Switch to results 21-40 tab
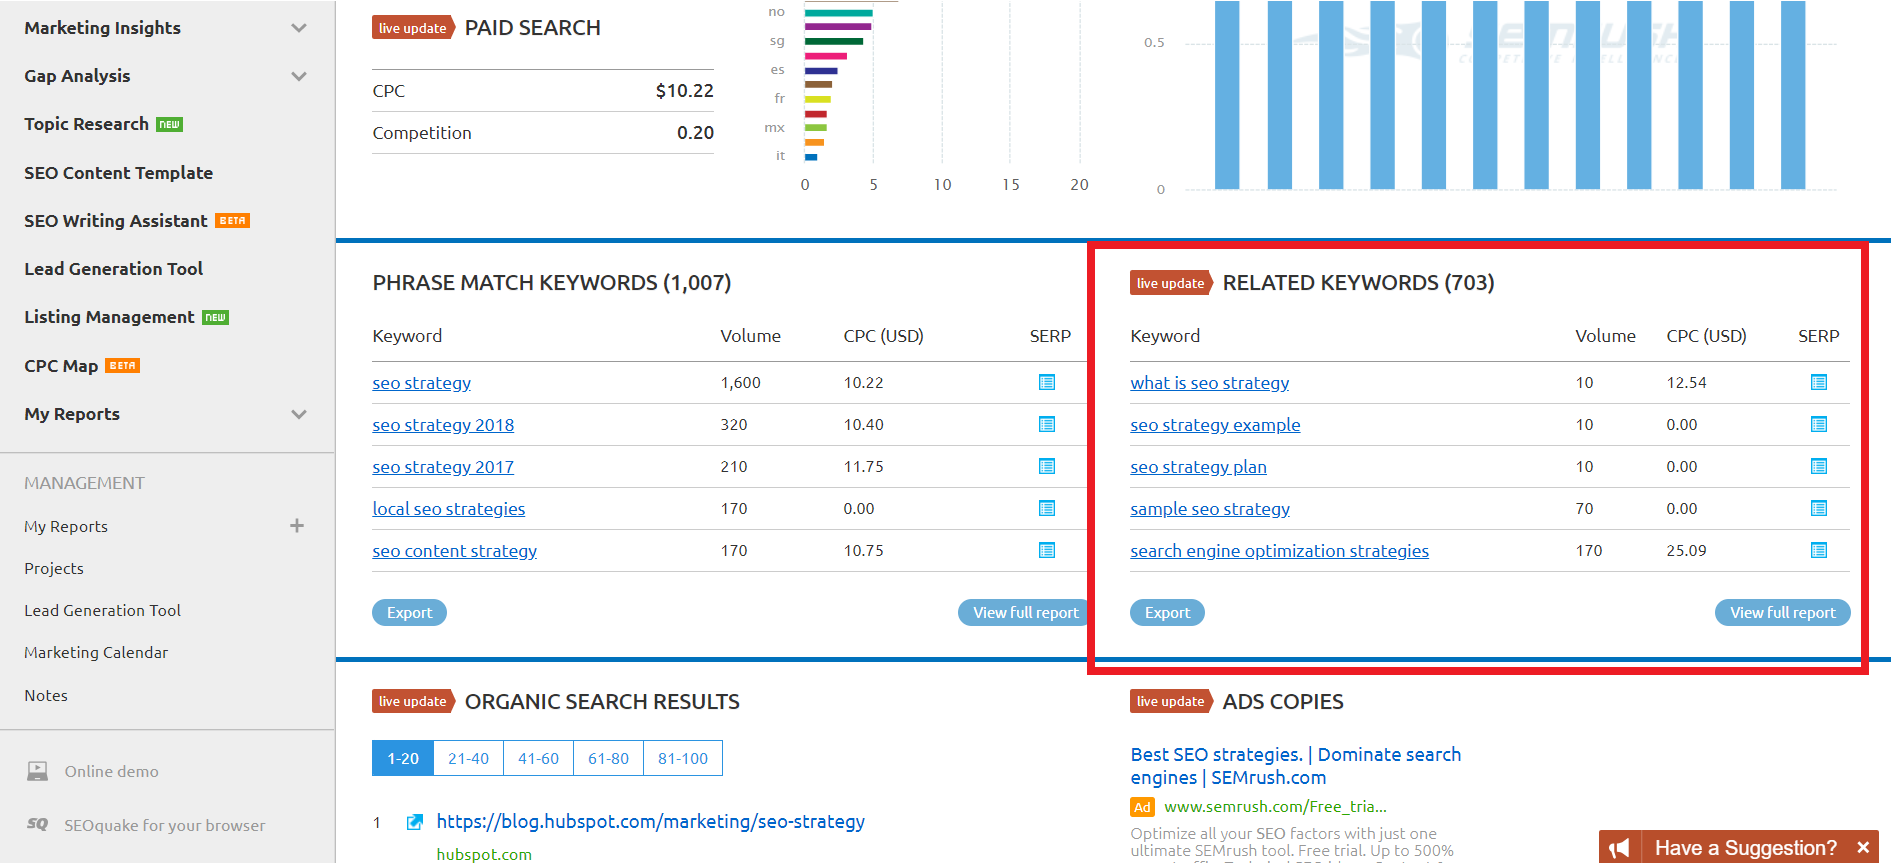The width and height of the screenshot is (1891, 863). [468, 758]
